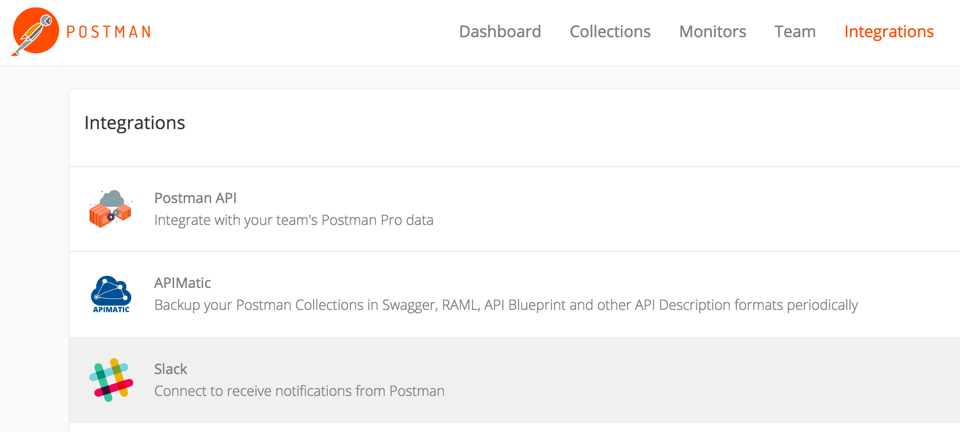This screenshot has height=434, width=960.
Task: Open the APIMatic integration title
Action: (x=182, y=283)
